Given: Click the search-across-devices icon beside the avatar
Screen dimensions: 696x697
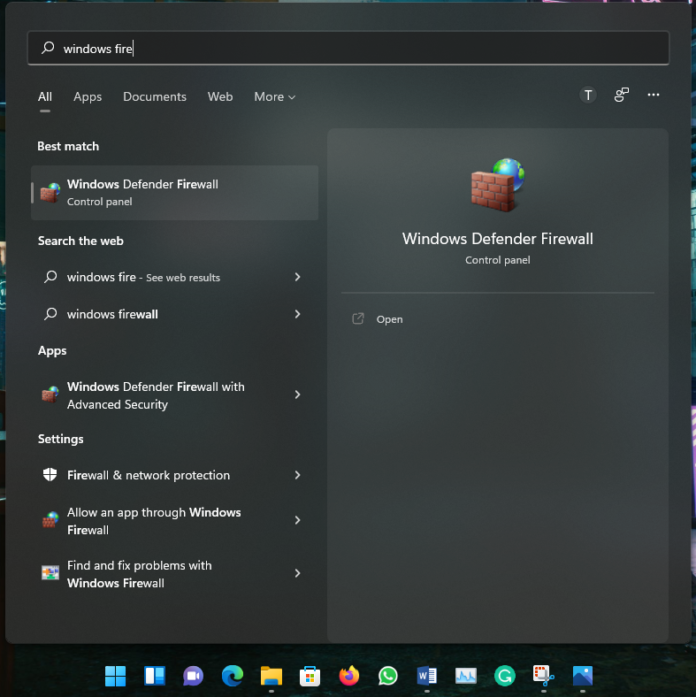Looking at the screenshot, I should coord(621,95).
